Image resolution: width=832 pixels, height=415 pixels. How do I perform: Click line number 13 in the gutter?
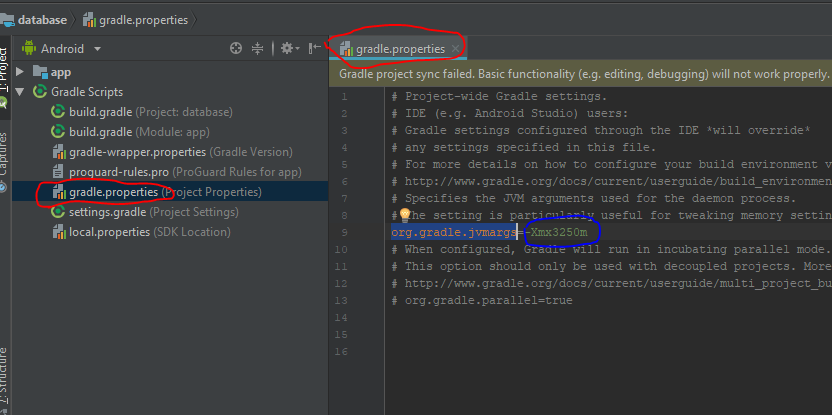click(342, 300)
